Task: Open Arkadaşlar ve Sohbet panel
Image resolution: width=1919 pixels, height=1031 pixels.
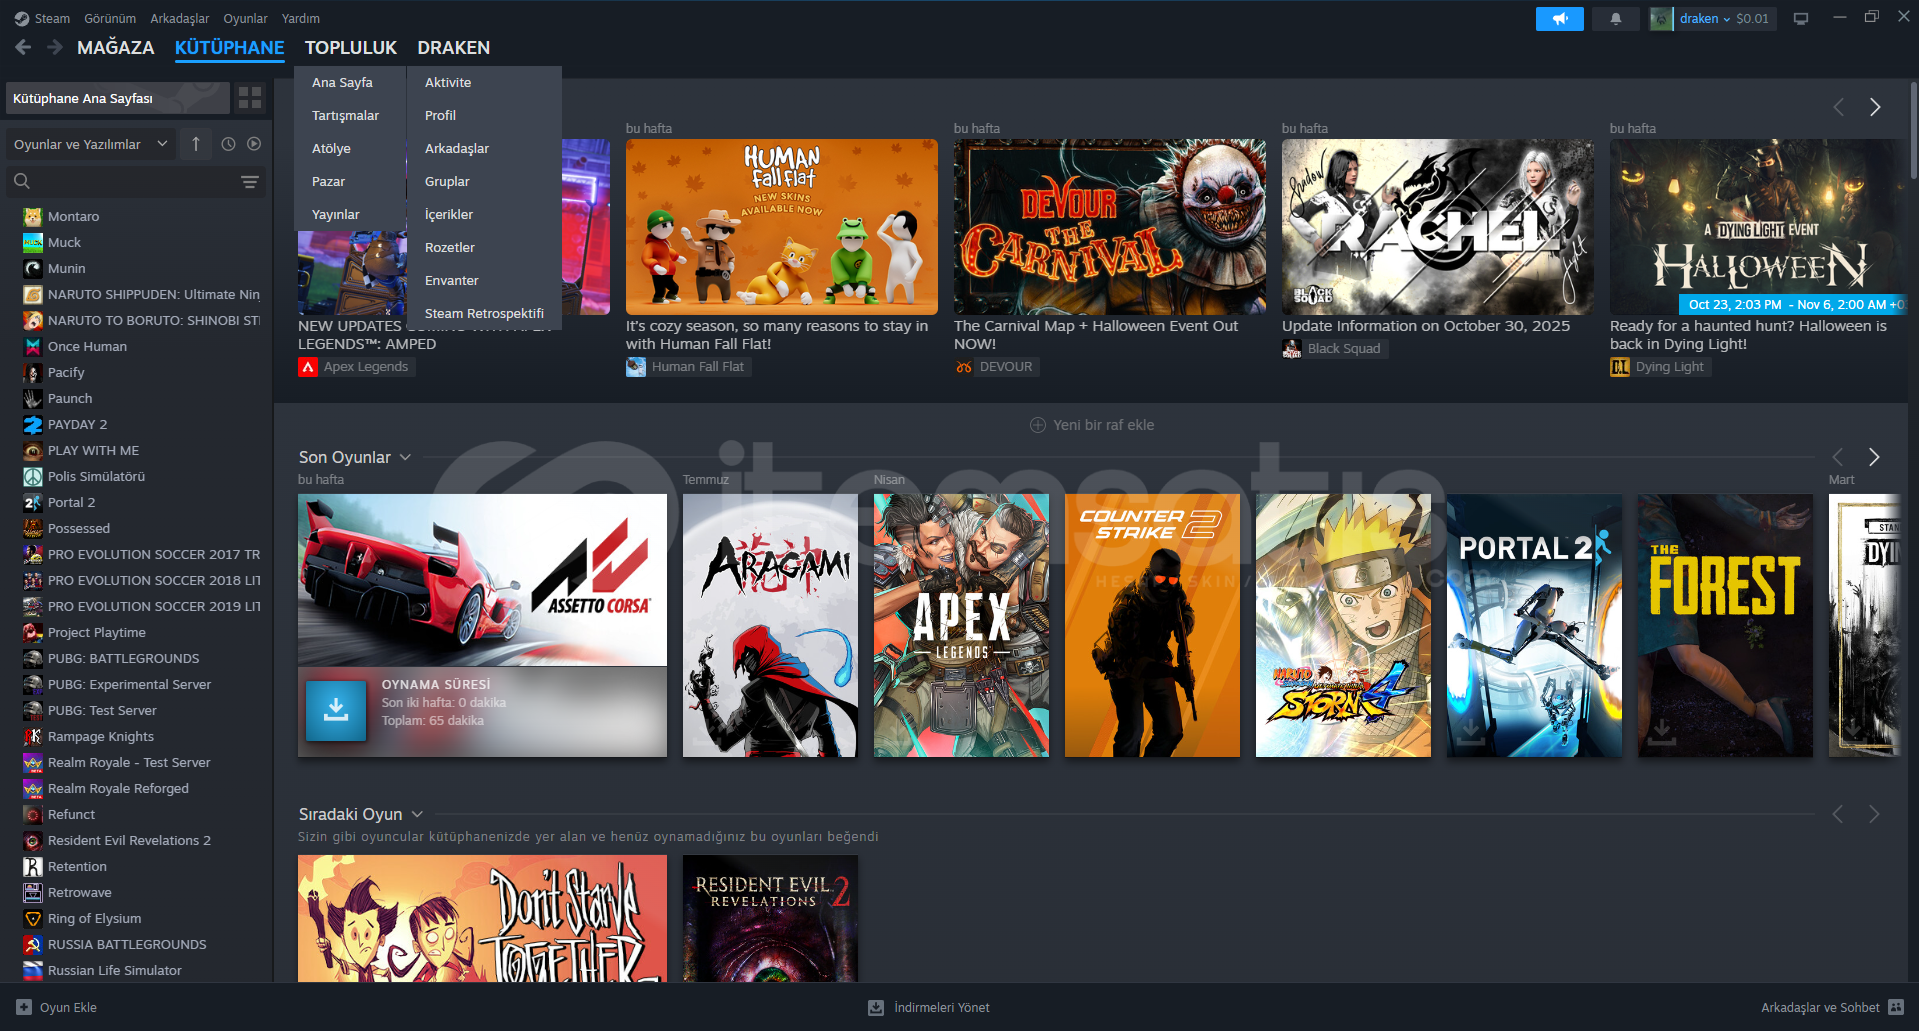Action: pos(1832,1008)
